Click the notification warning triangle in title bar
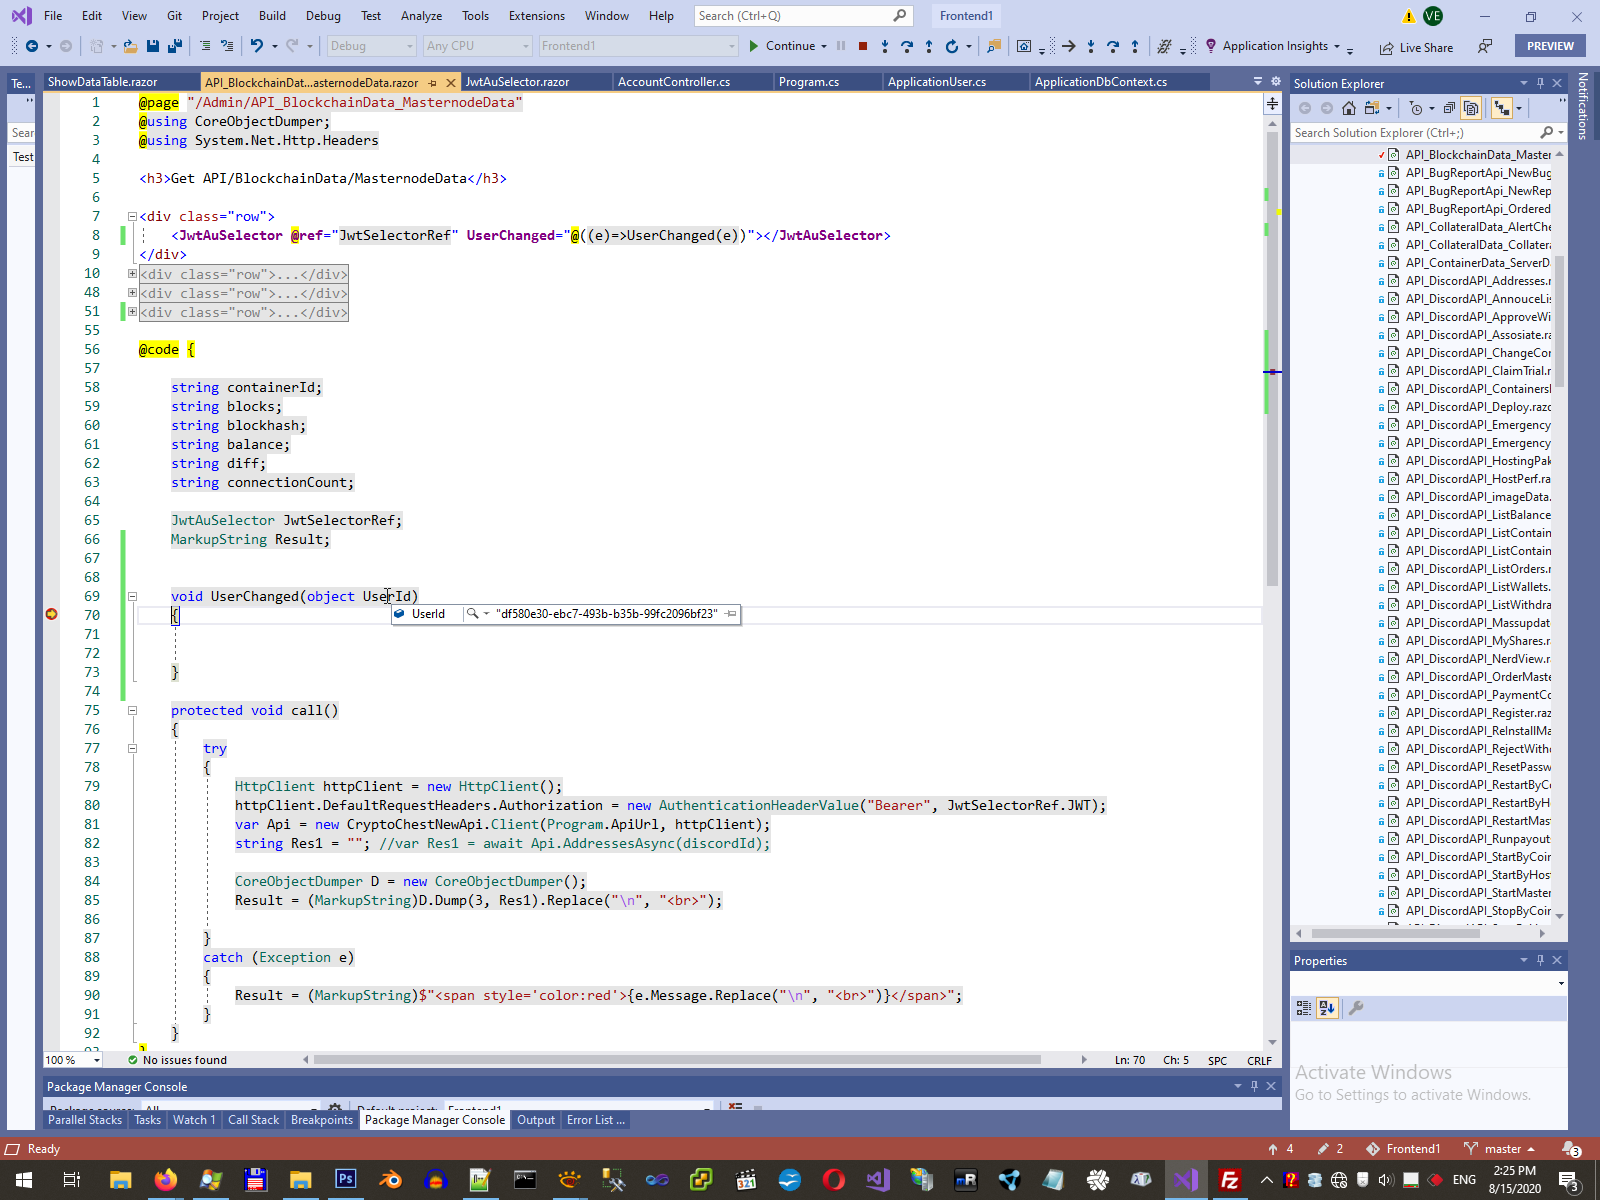Viewport: 1600px width, 1200px height. 1409,16
